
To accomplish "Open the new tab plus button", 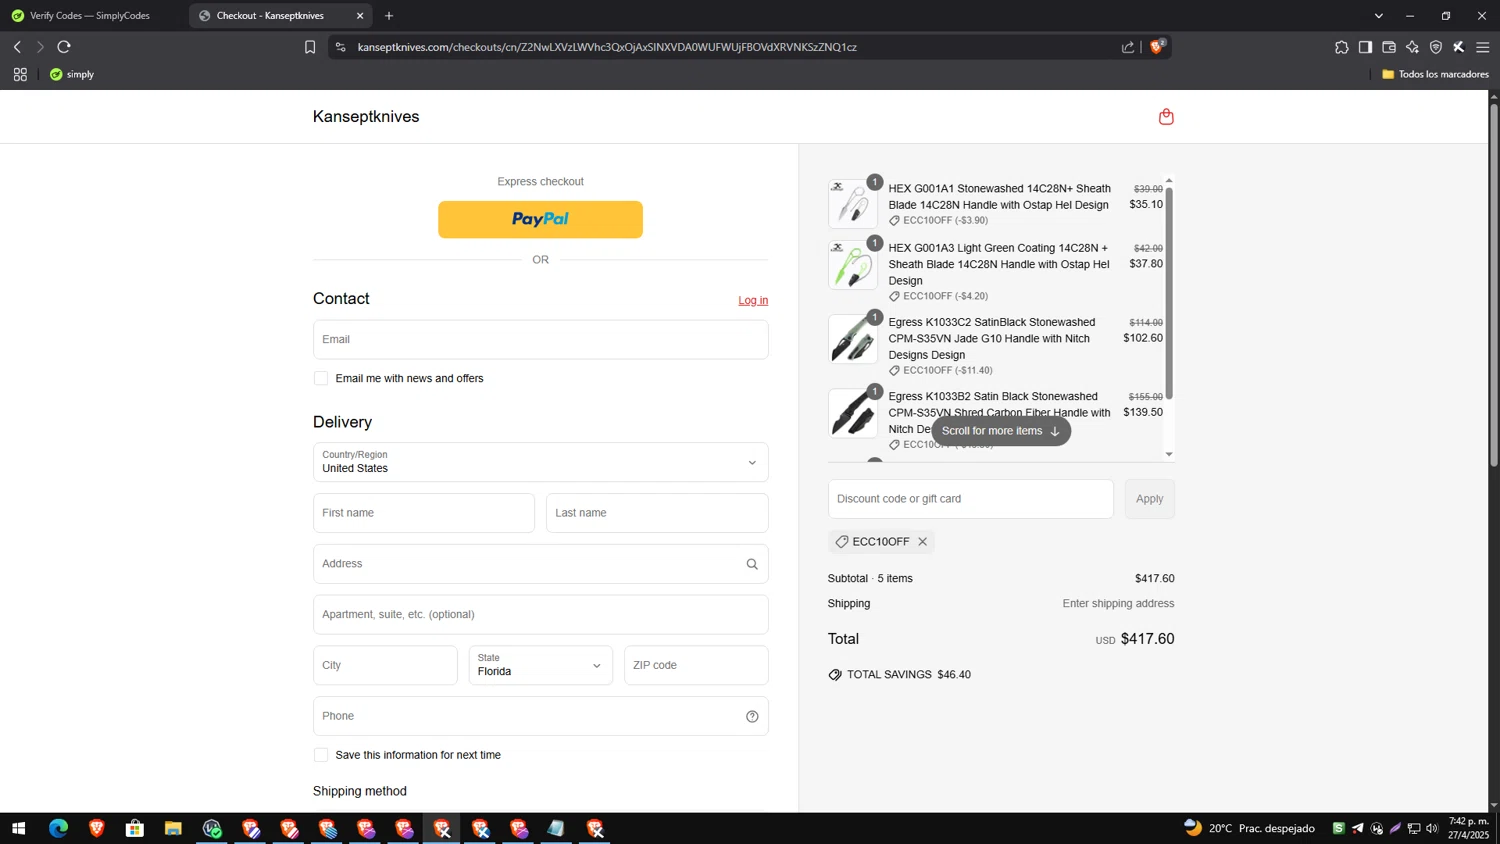I will tap(389, 16).
